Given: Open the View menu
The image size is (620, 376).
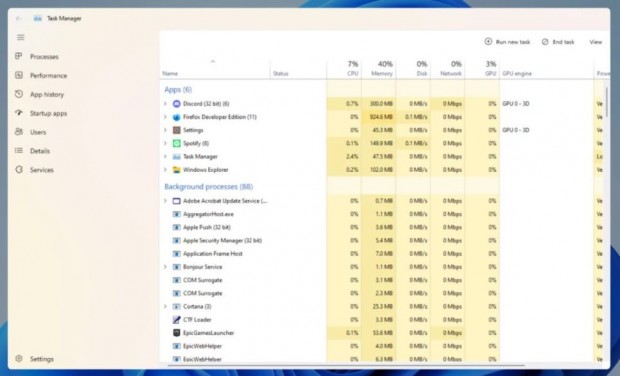Looking at the screenshot, I should point(595,42).
